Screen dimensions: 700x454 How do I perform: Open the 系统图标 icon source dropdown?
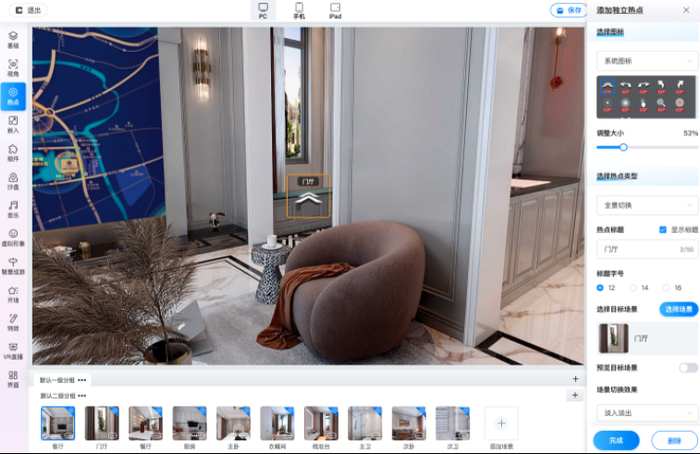pos(647,61)
